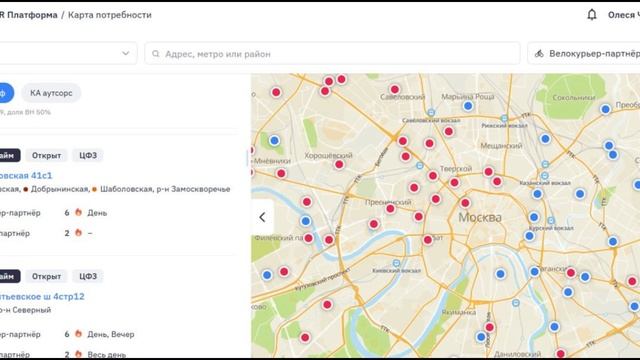Click the Олеся user name
Viewport: 640px width, 360px height.
[624, 15]
